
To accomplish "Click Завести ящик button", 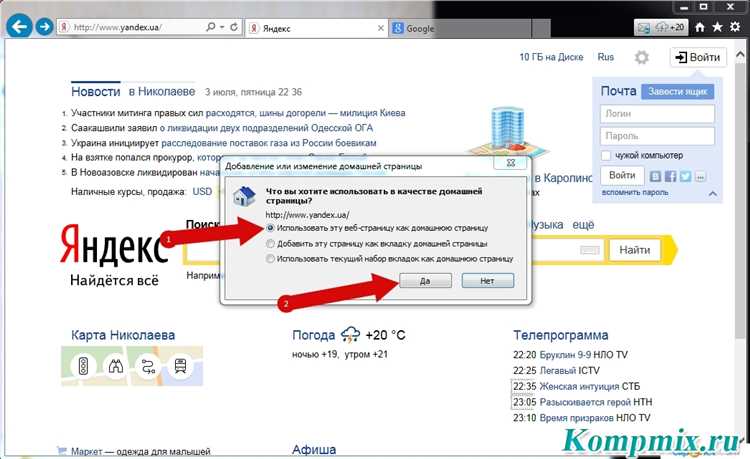I will (678, 91).
